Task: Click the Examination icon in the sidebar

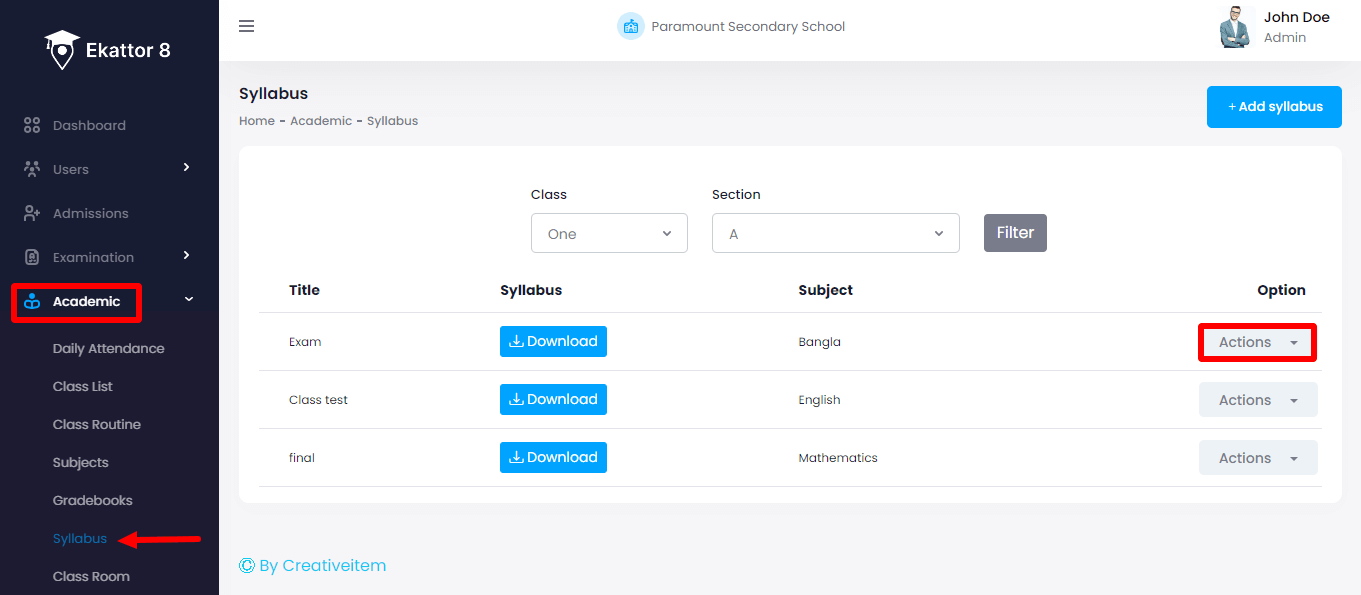Action: coord(30,257)
